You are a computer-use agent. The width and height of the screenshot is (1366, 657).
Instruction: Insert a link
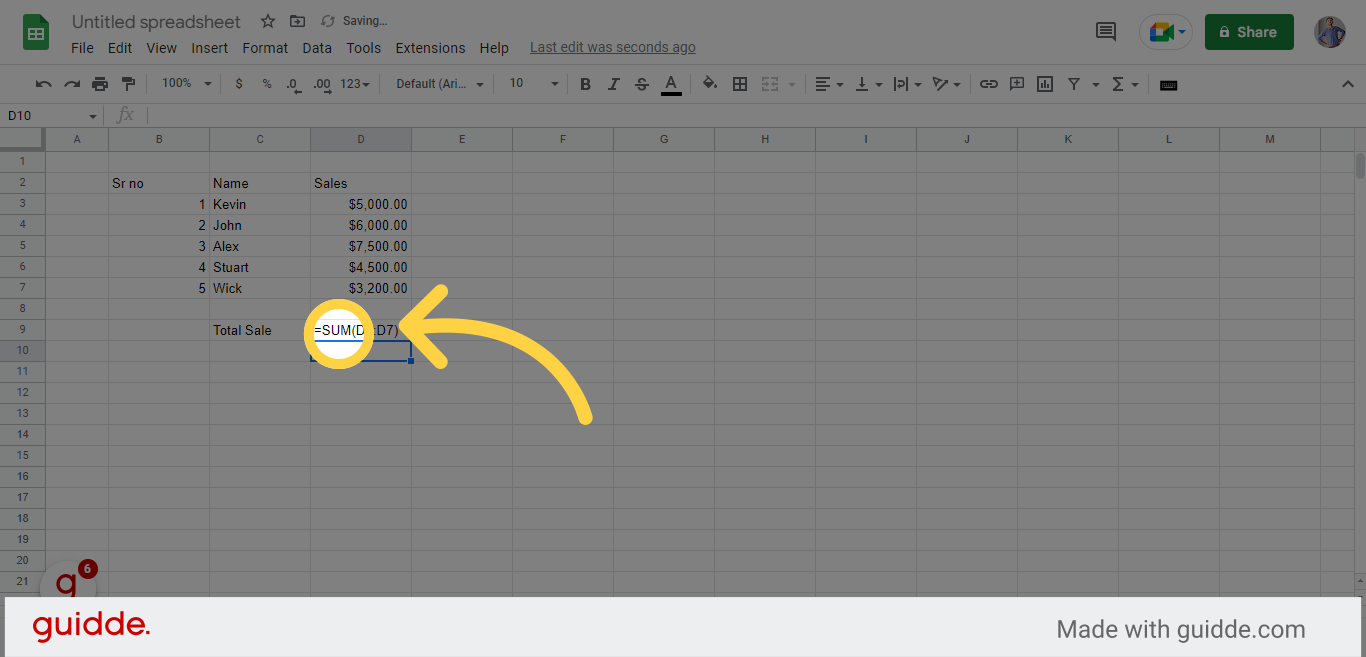tap(988, 84)
